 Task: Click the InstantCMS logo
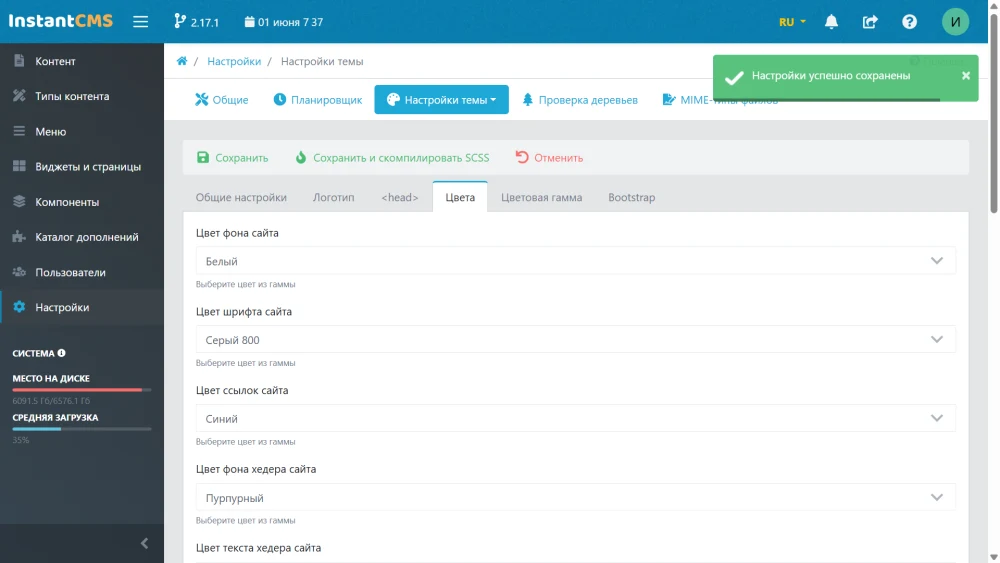tap(61, 21)
